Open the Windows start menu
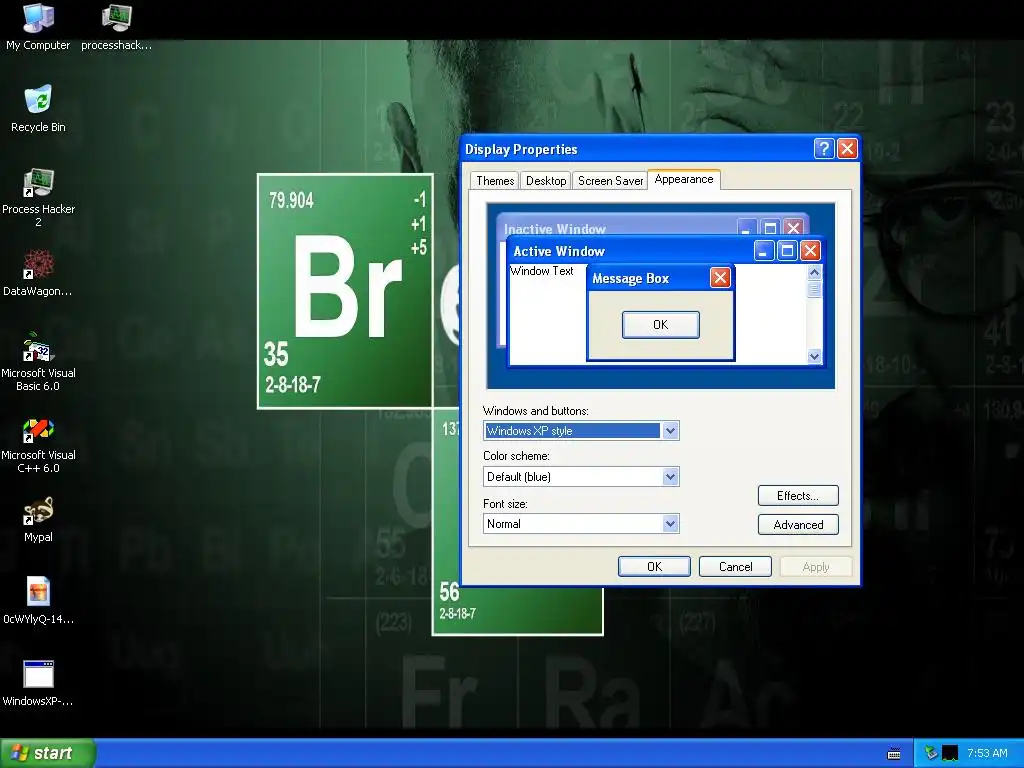 [x=47, y=753]
